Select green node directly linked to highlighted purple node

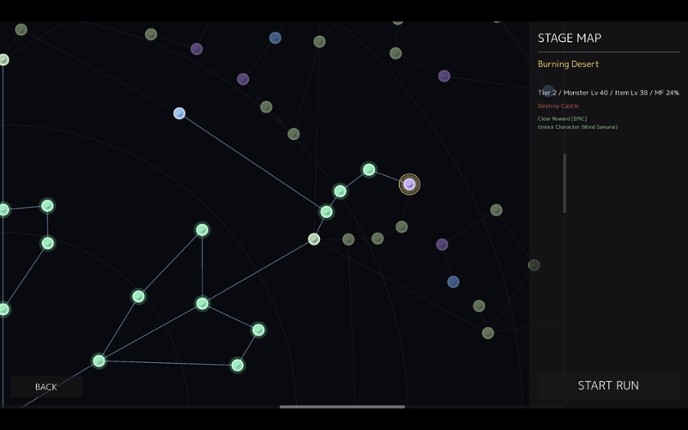pos(369,169)
